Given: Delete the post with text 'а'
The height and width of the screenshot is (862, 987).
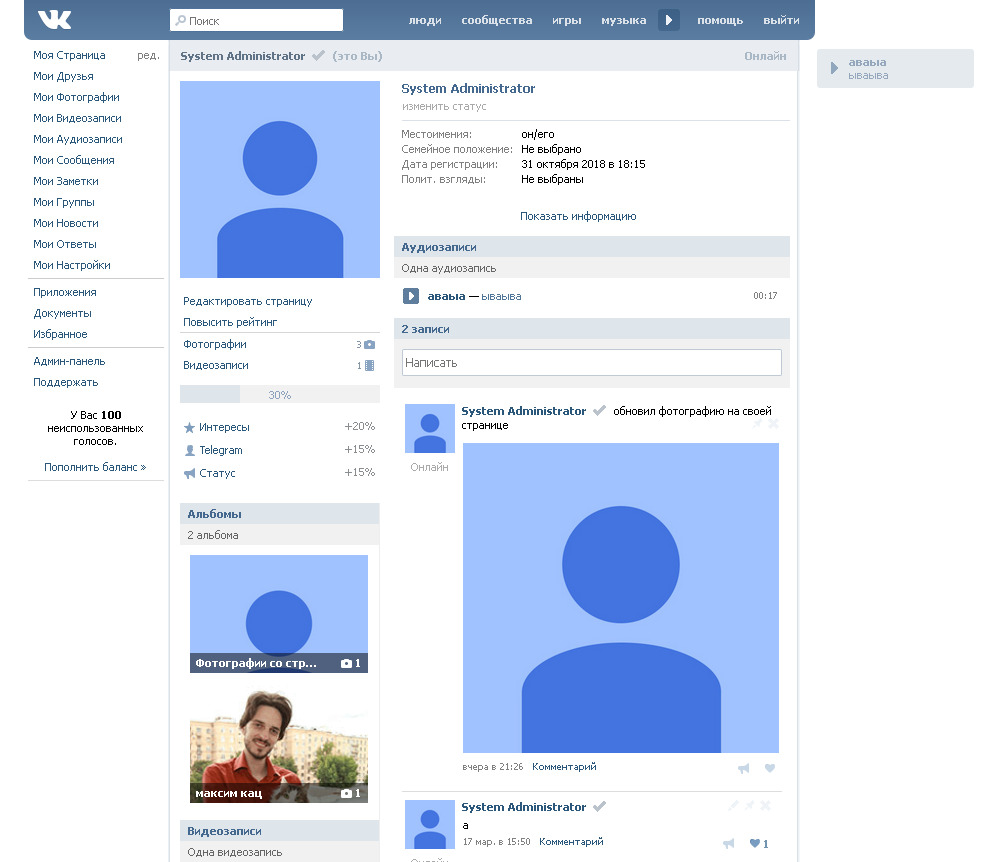Looking at the screenshot, I should (765, 805).
